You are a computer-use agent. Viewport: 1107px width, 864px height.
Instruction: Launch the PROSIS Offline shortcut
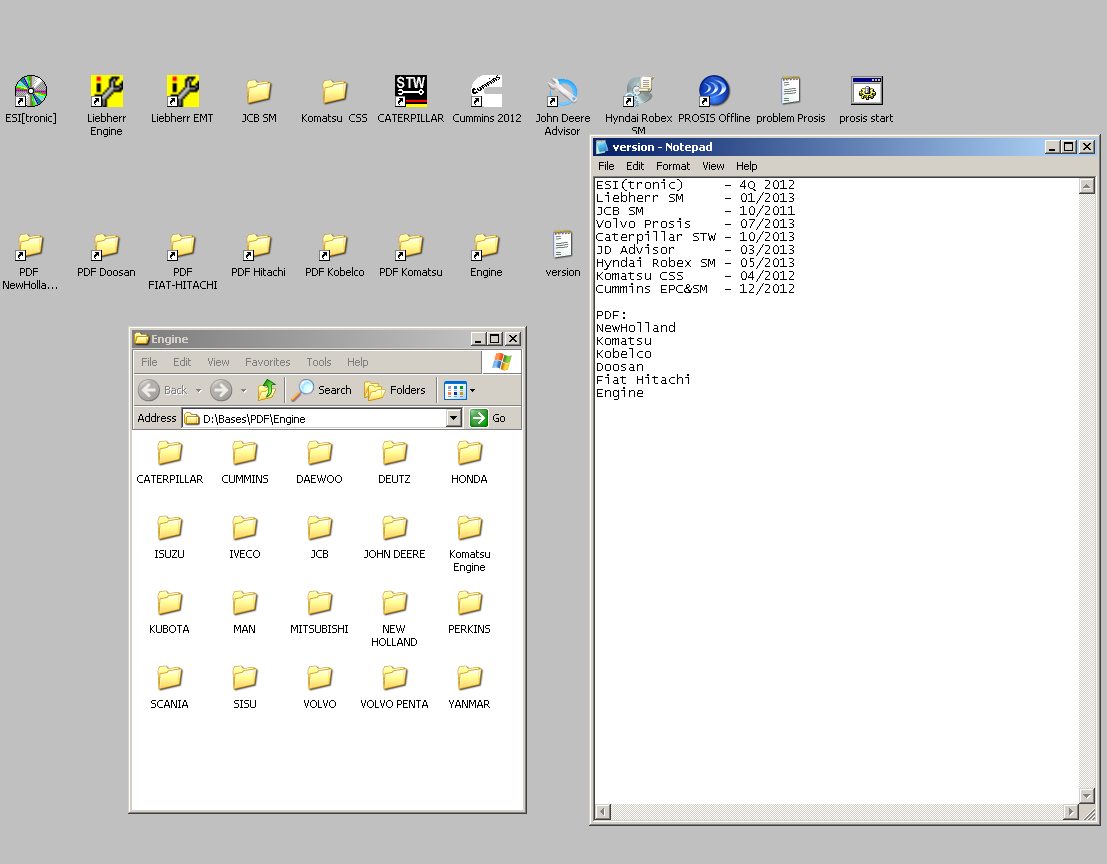click(714, 93)
